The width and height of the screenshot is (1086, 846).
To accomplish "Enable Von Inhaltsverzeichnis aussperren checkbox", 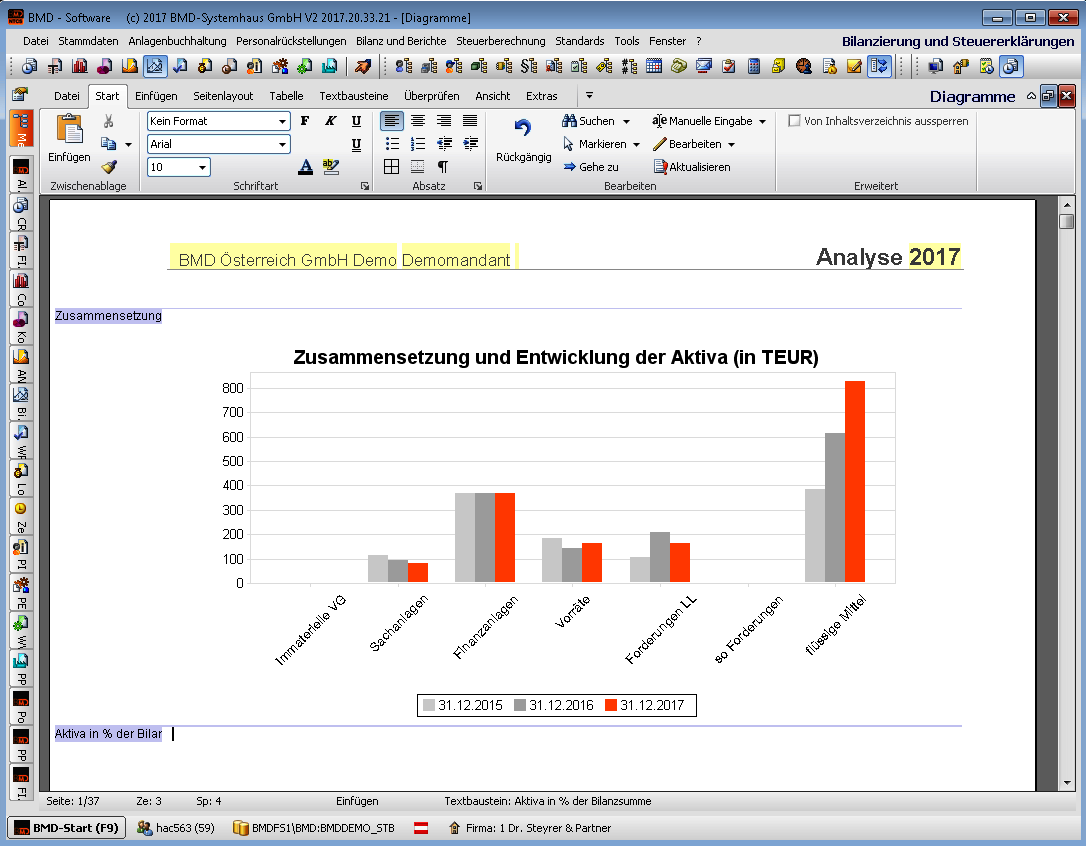I will click(x=794, y=121).
